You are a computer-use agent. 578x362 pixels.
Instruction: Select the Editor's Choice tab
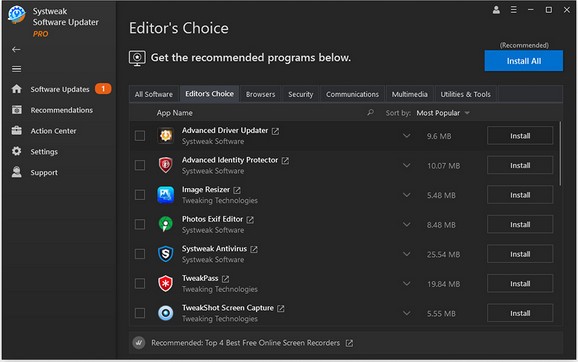(209, 94)
